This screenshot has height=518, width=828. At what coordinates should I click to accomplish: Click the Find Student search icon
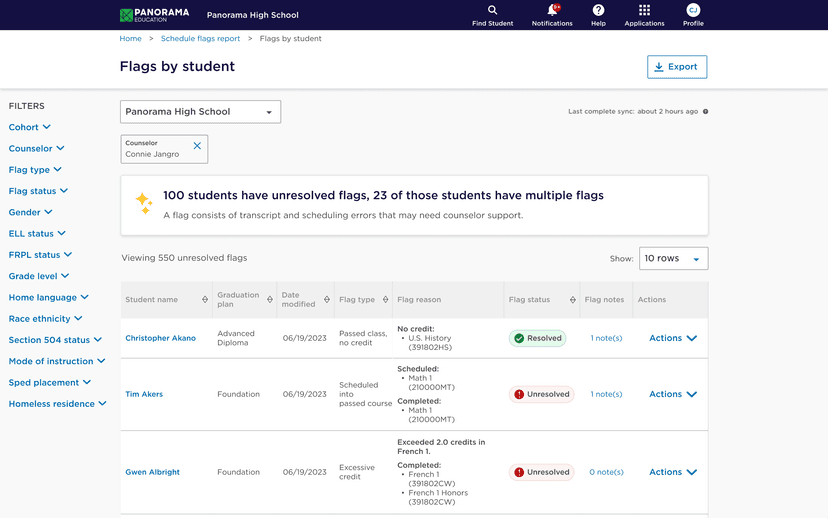tap(492, 10)
